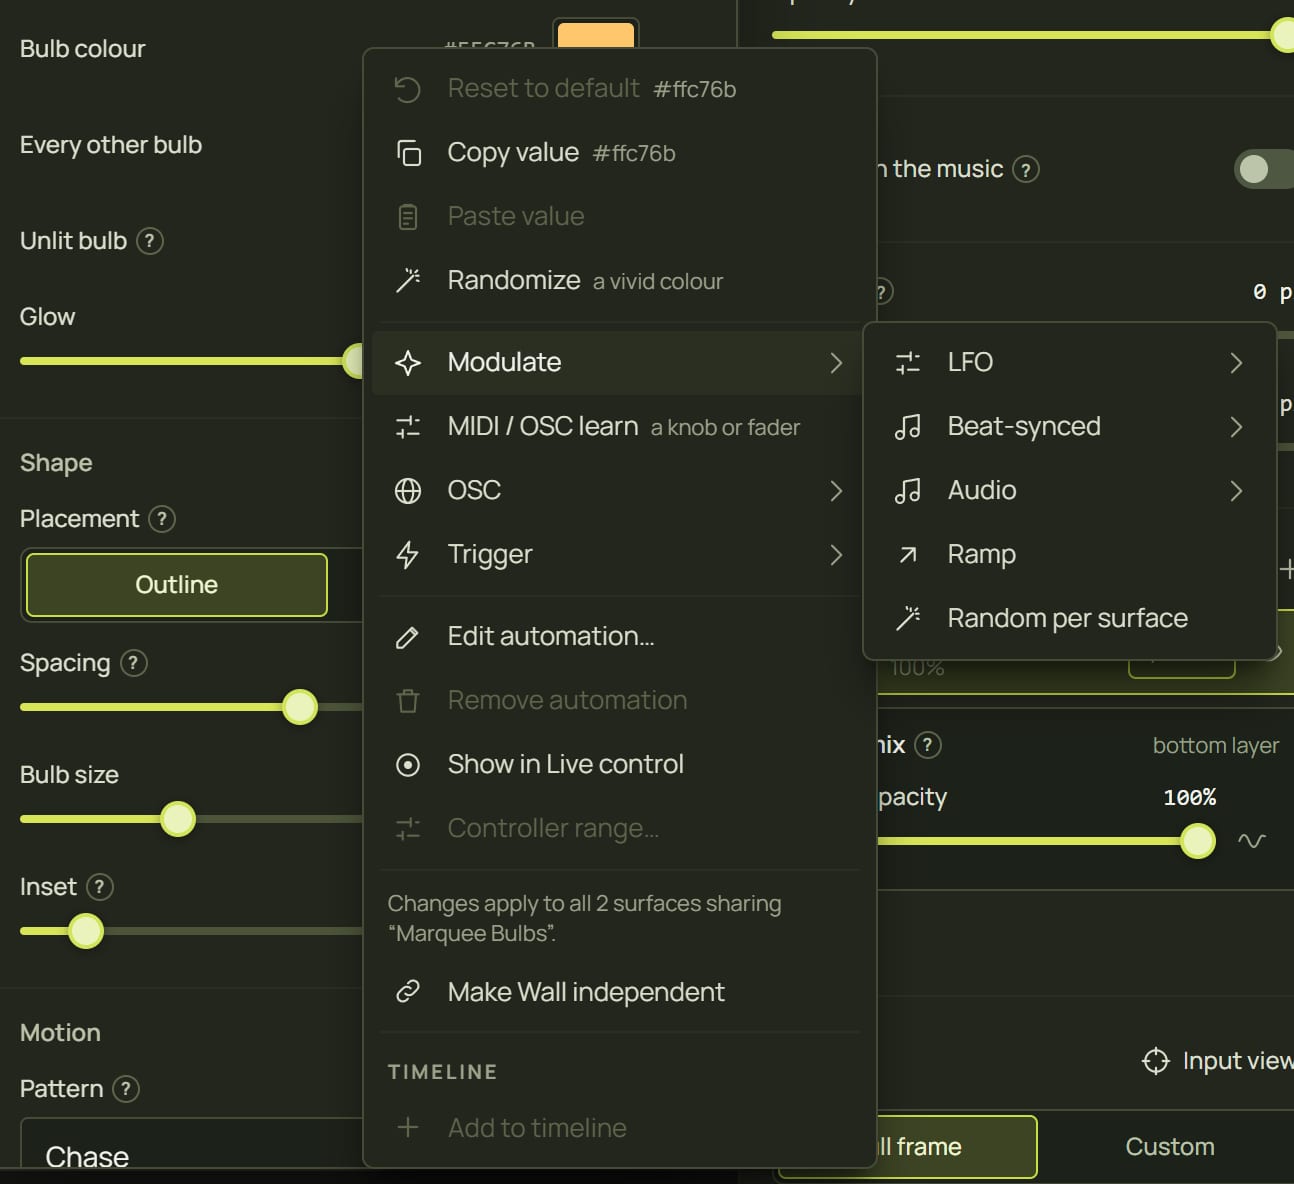1294x1184 pixels.
Task: Click the target icon beside Show in Live control
Action: tap(408, 765)
